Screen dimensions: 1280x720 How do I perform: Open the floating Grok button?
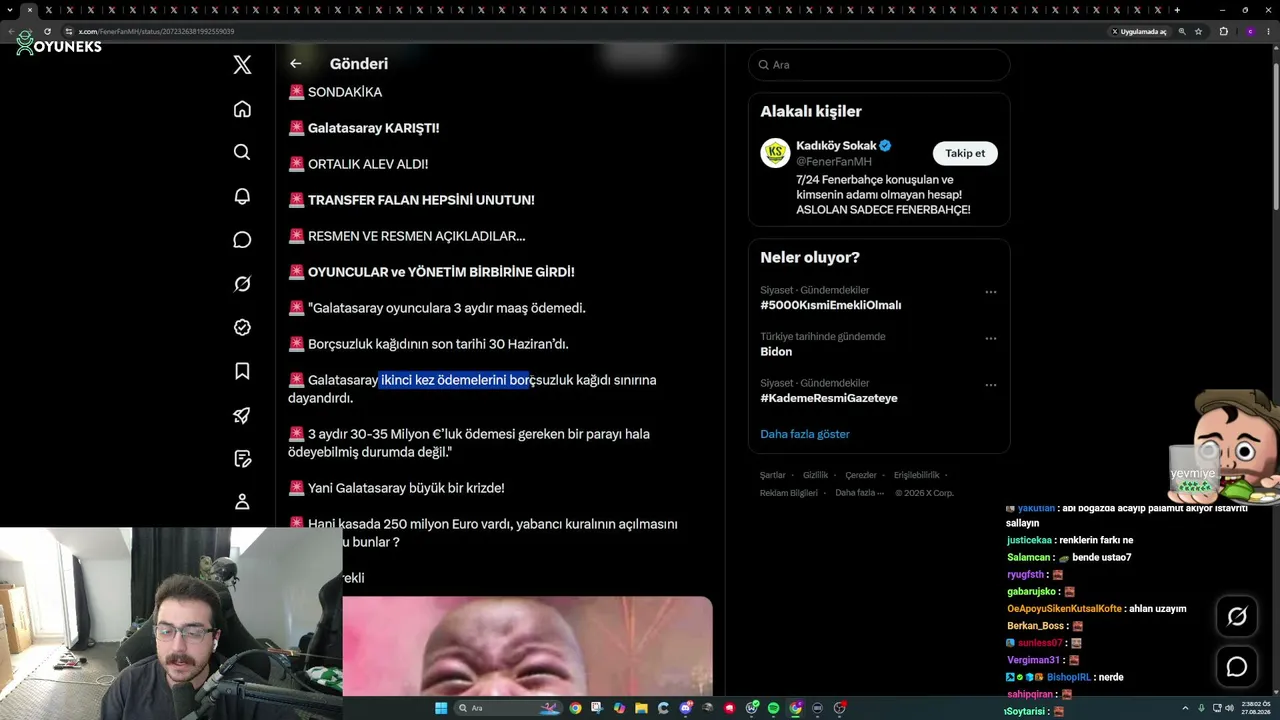click(1237, 617)
